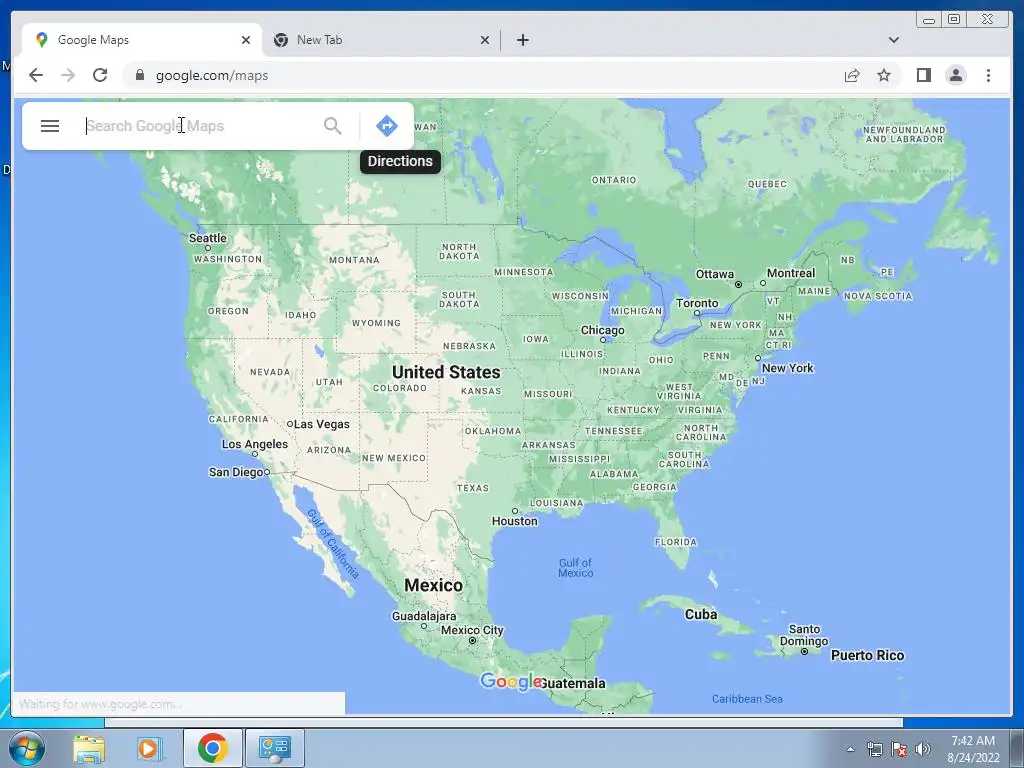
Task: Open Action Center flag icon
Action: (899, 749)
